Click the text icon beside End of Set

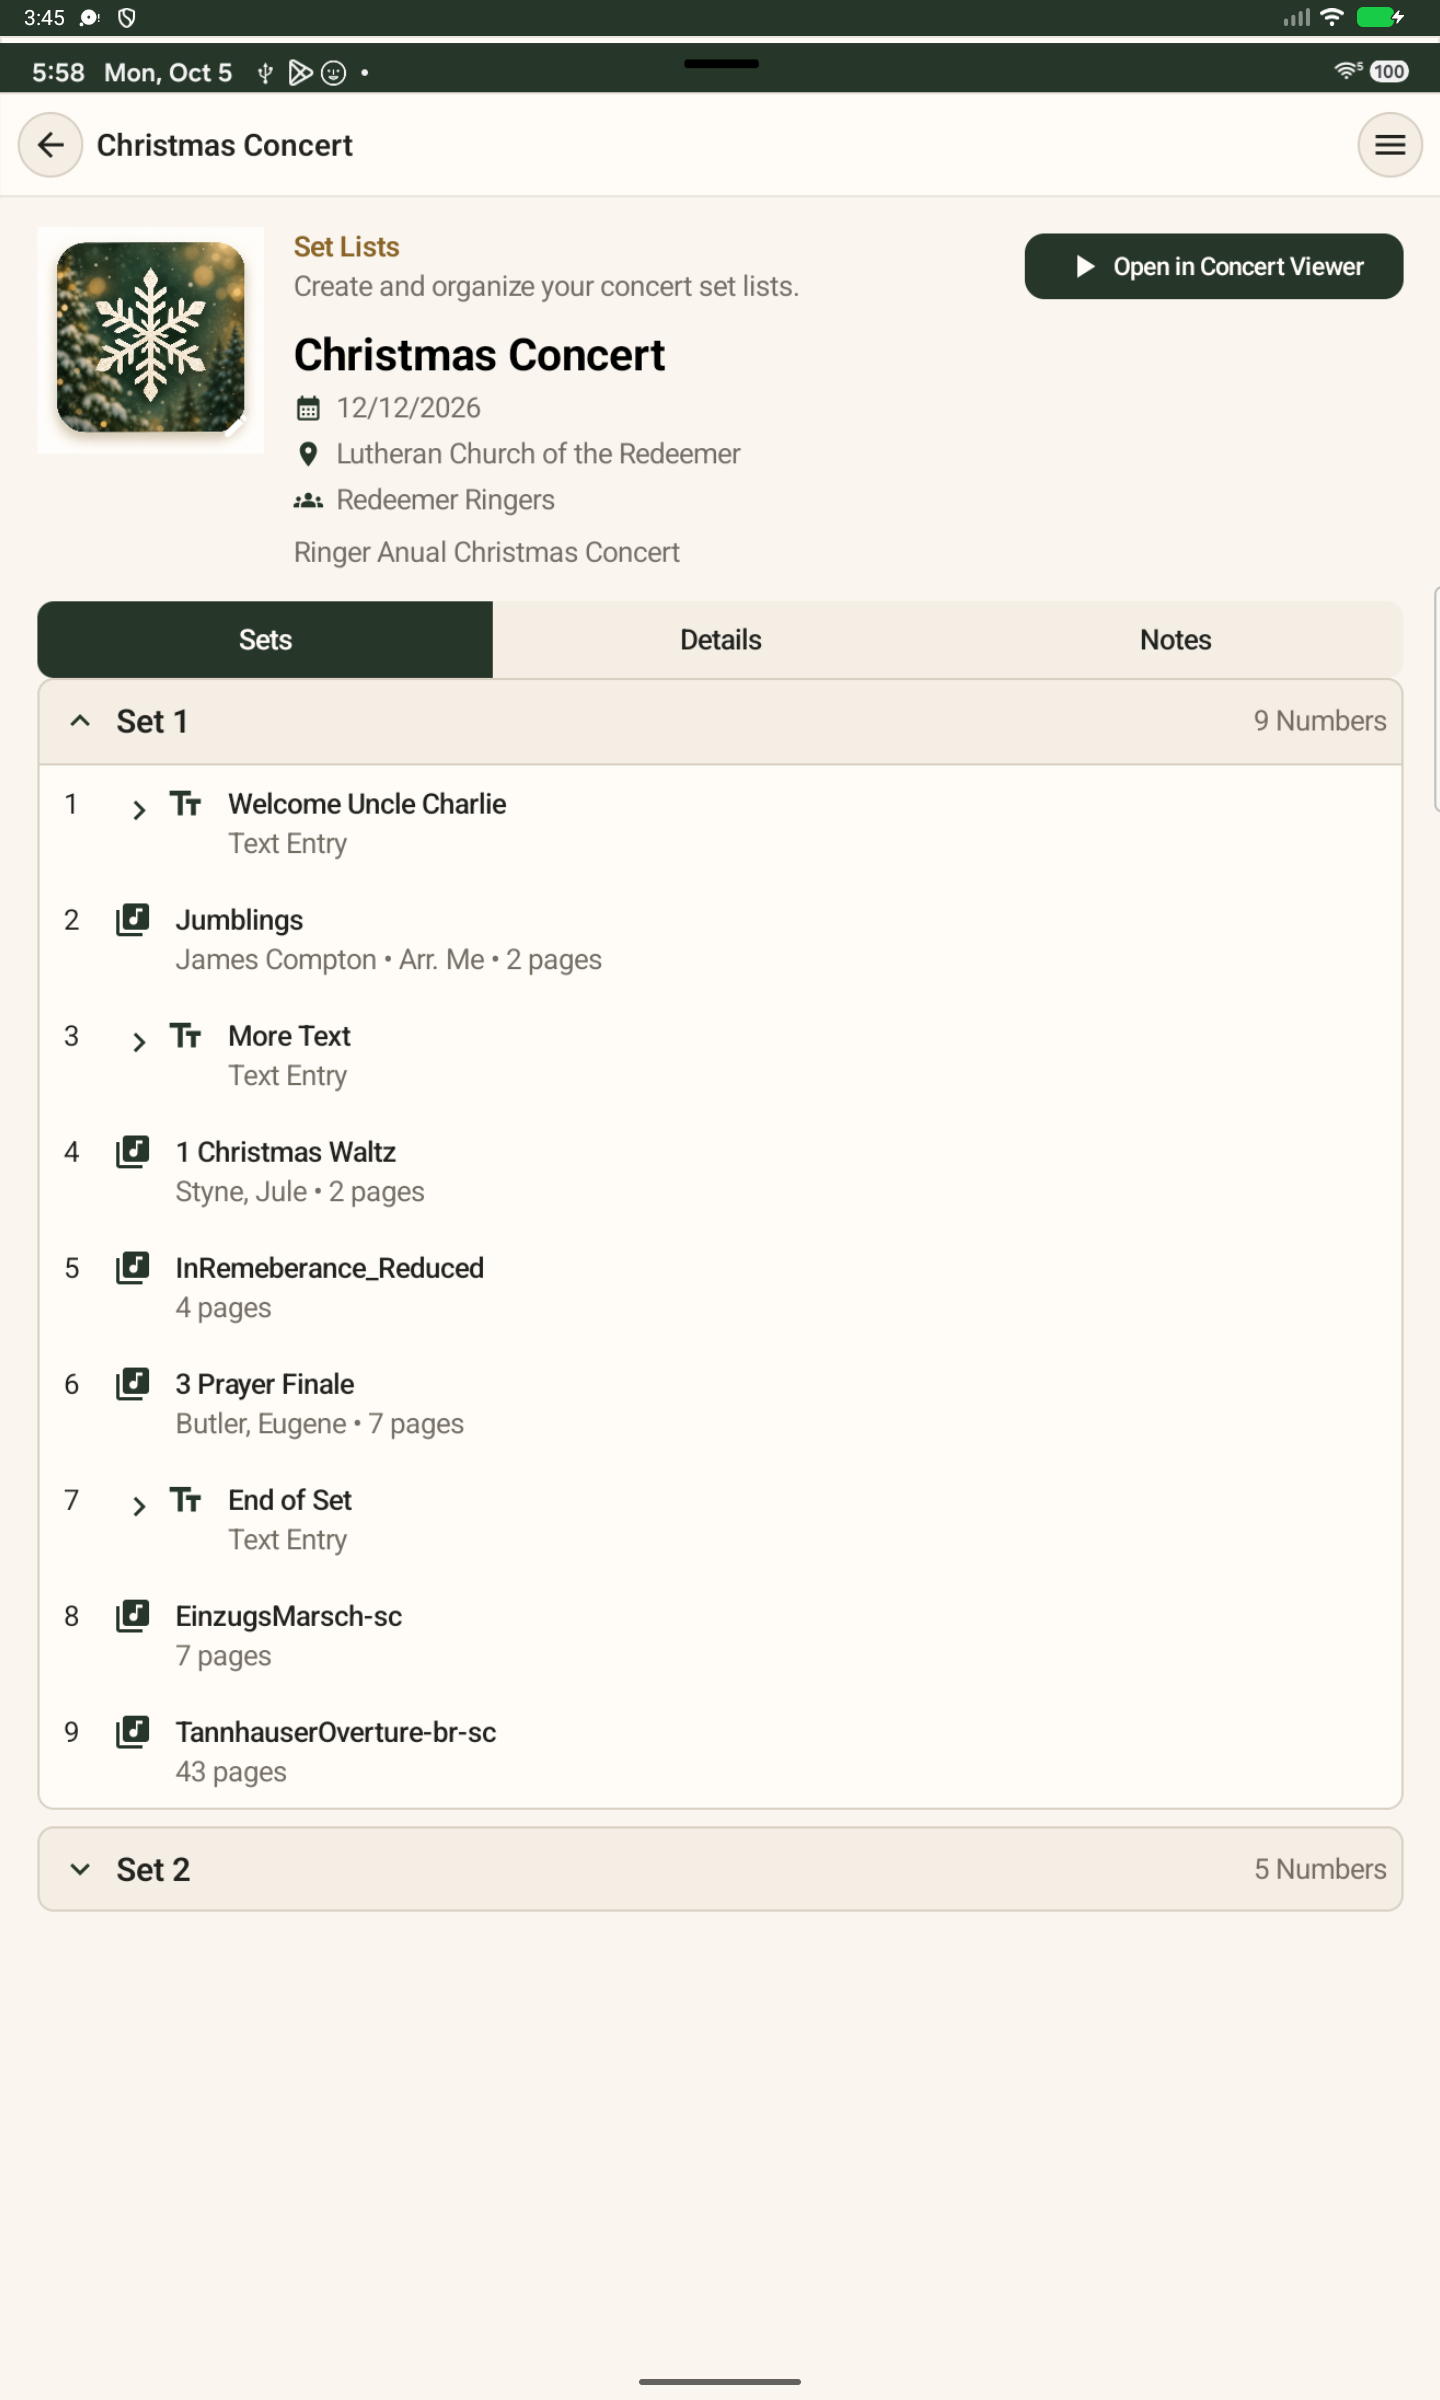click(186, 1500)
